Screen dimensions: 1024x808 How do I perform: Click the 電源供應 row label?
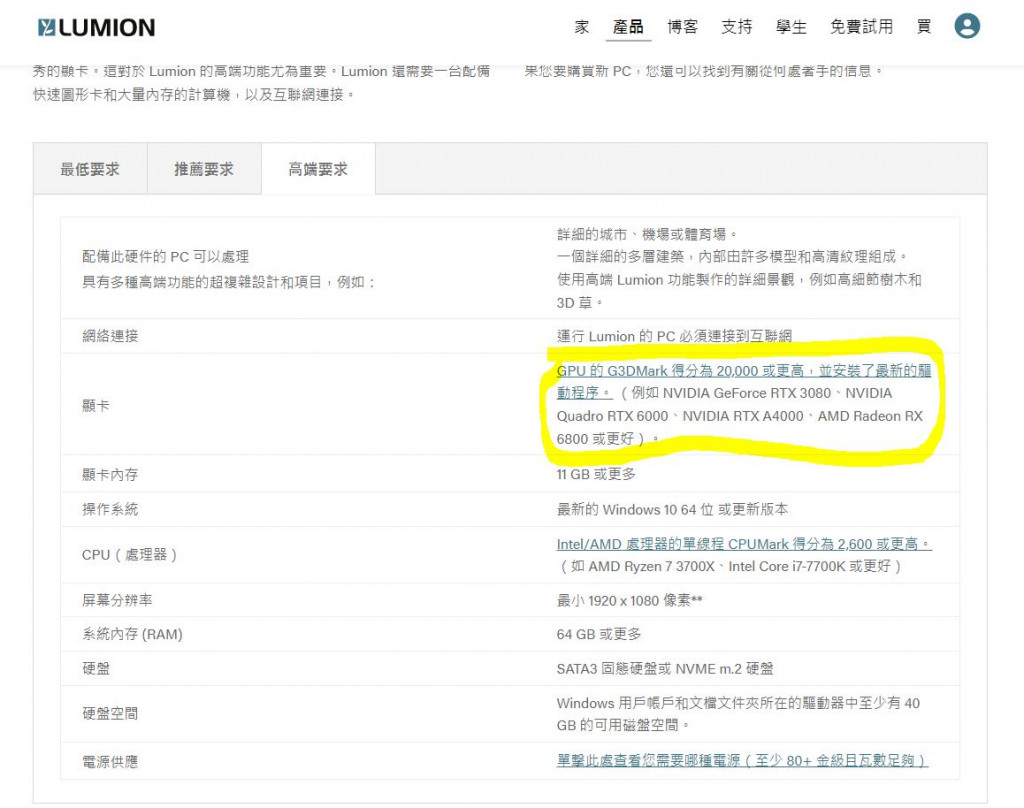click(110, 762)
